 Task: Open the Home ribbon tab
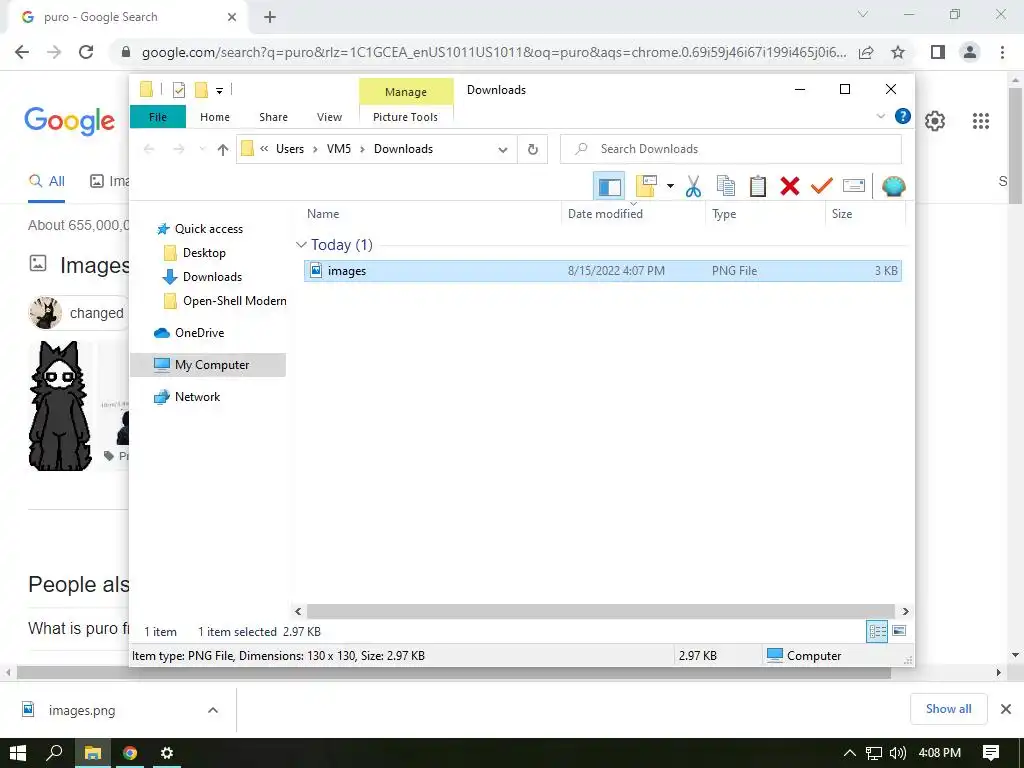(215, 117)
